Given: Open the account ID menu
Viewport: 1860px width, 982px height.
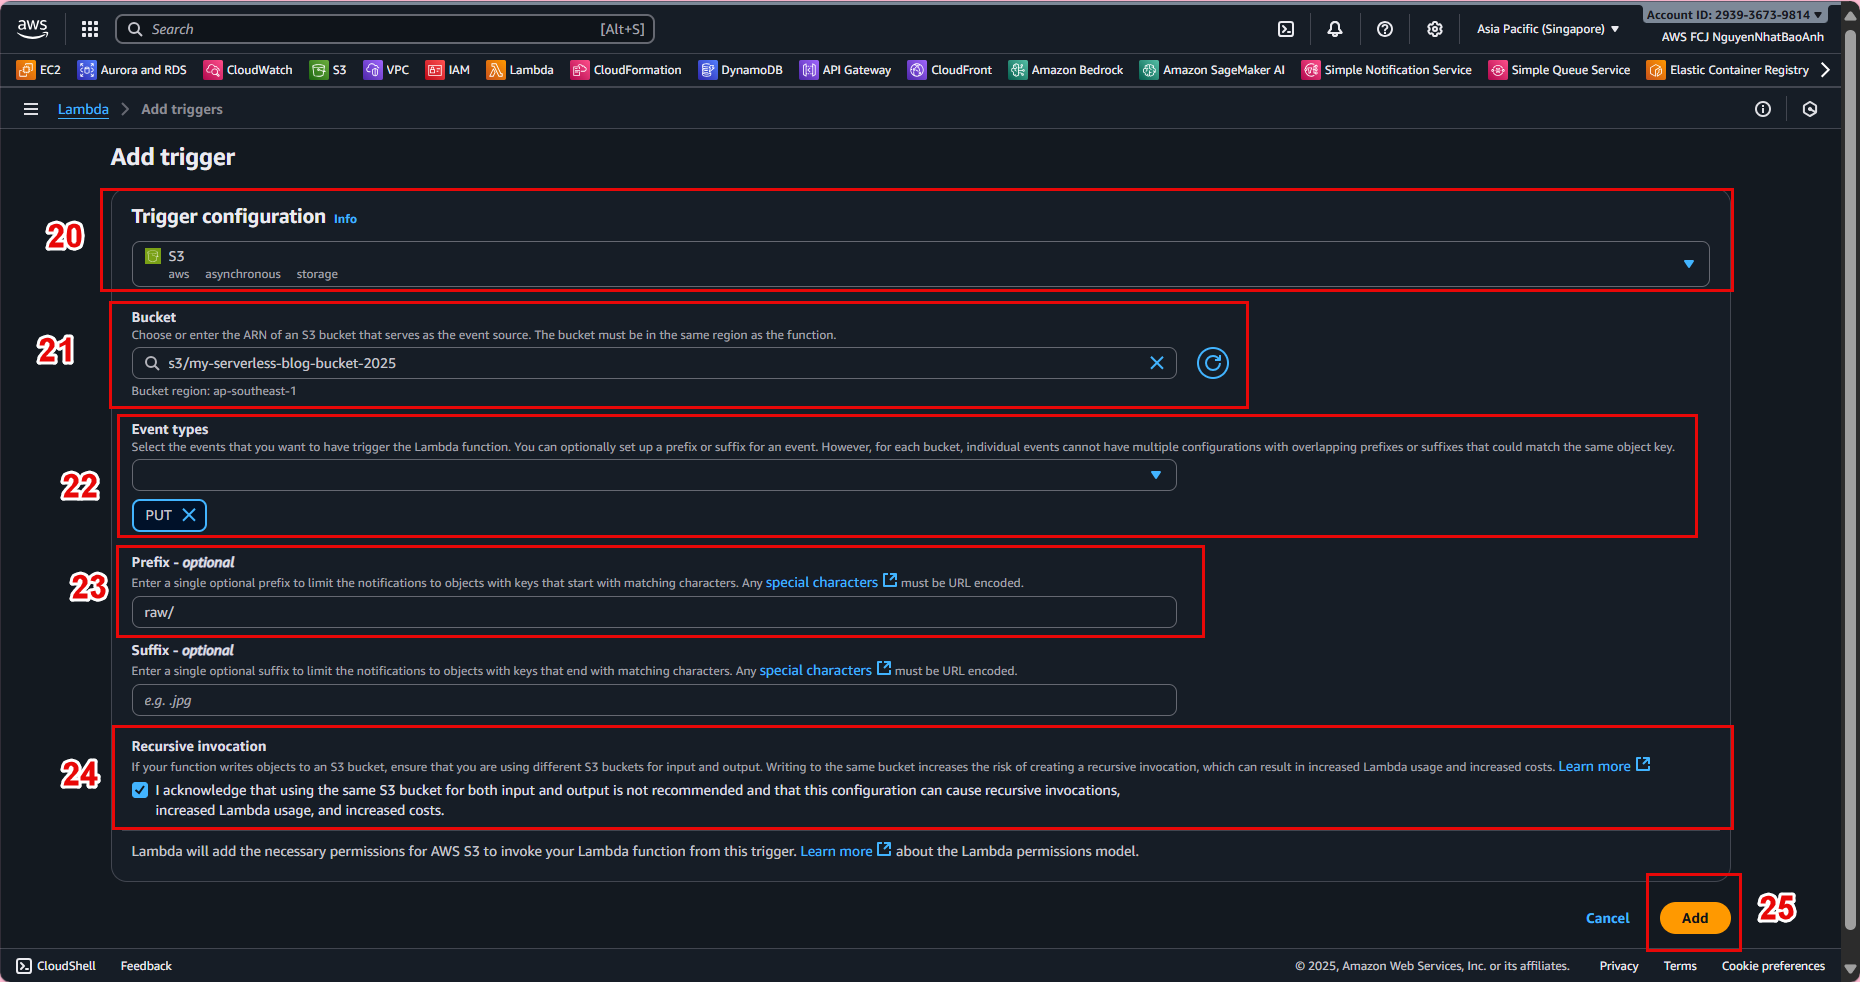Looking at the screenshot, I should pyautogui.click(x=1735, y=15).
